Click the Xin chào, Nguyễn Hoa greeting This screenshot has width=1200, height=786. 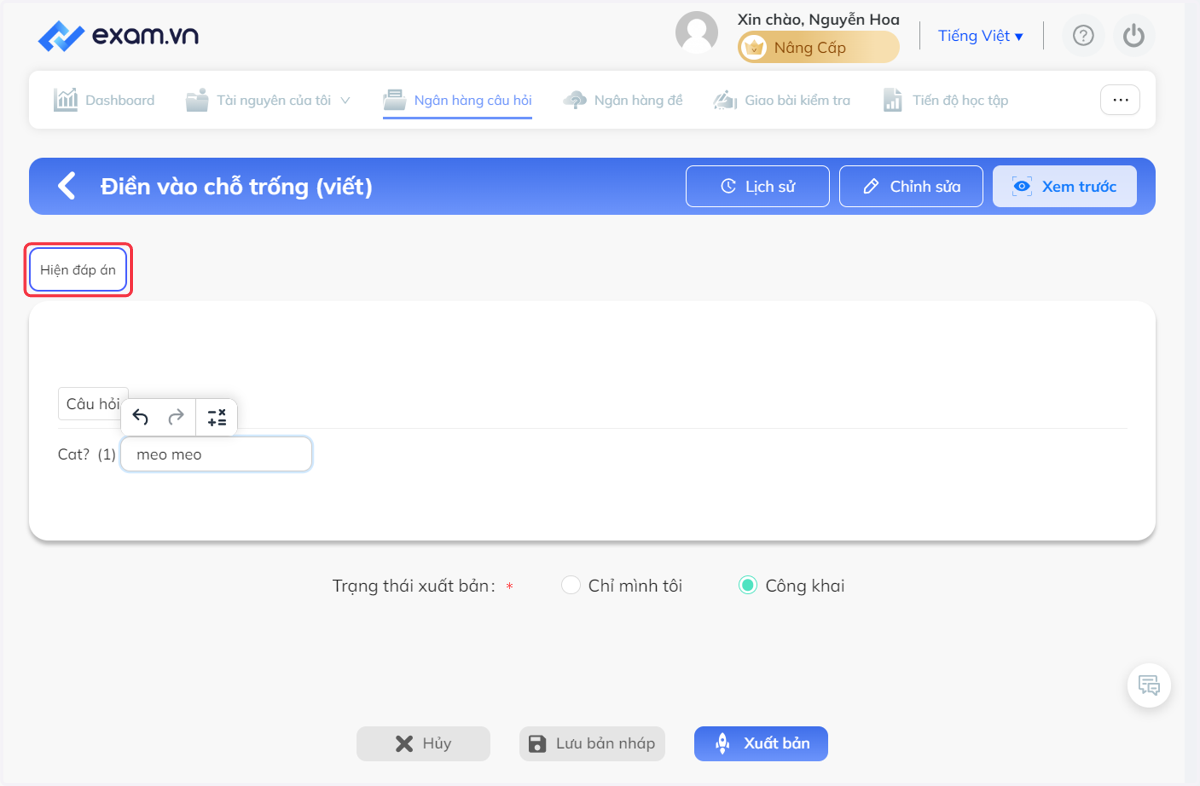(818, 19)
